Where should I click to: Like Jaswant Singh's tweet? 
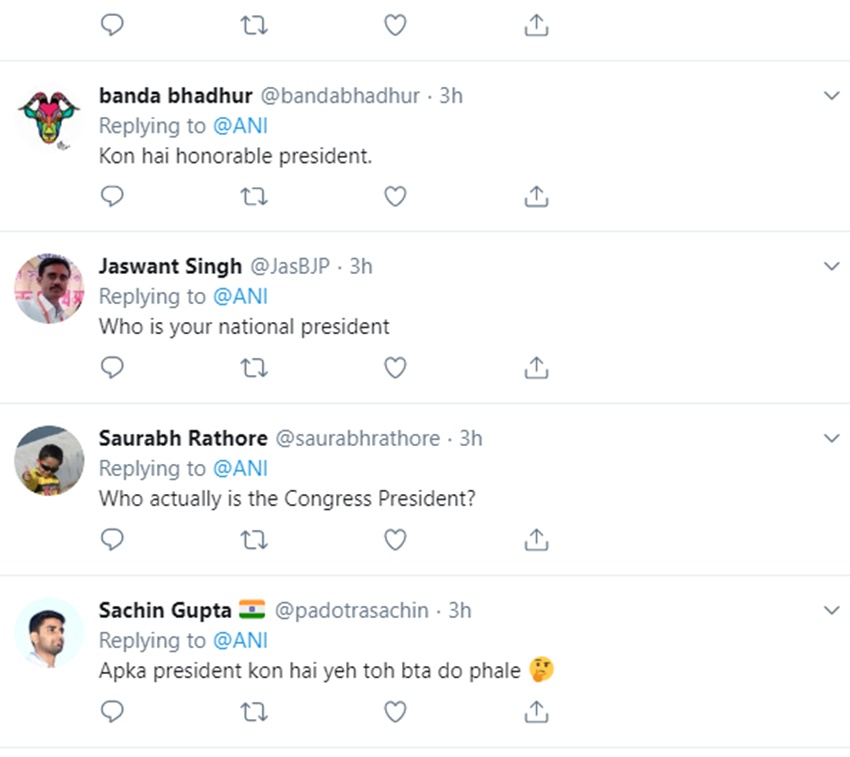[395, 368]
